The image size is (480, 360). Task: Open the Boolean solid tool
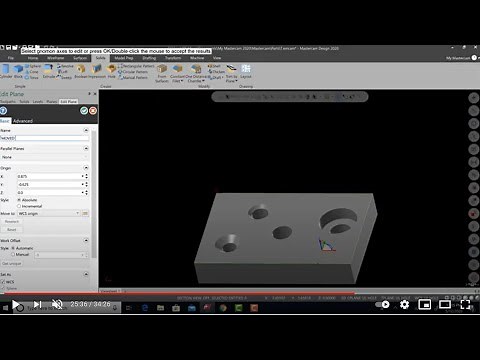point(81,72)
